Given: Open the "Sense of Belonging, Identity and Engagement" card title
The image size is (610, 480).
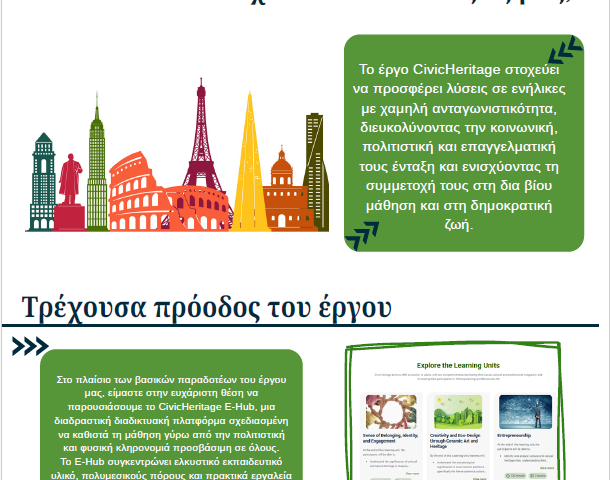Looking at the screenshot, I should pyautogui.click(x=390, y=438).
